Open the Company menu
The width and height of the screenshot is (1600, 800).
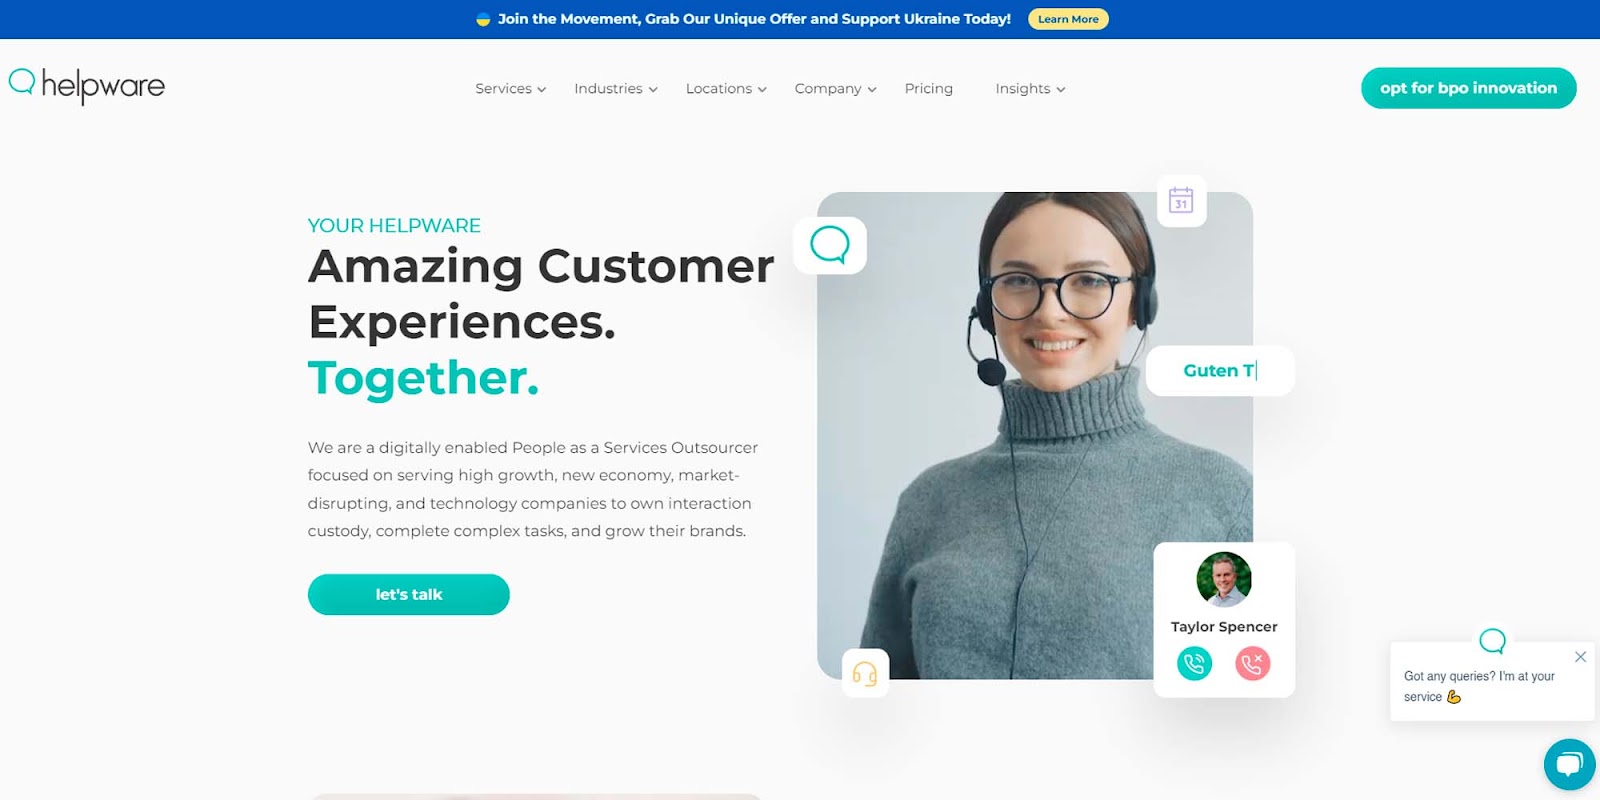point(835,89)
